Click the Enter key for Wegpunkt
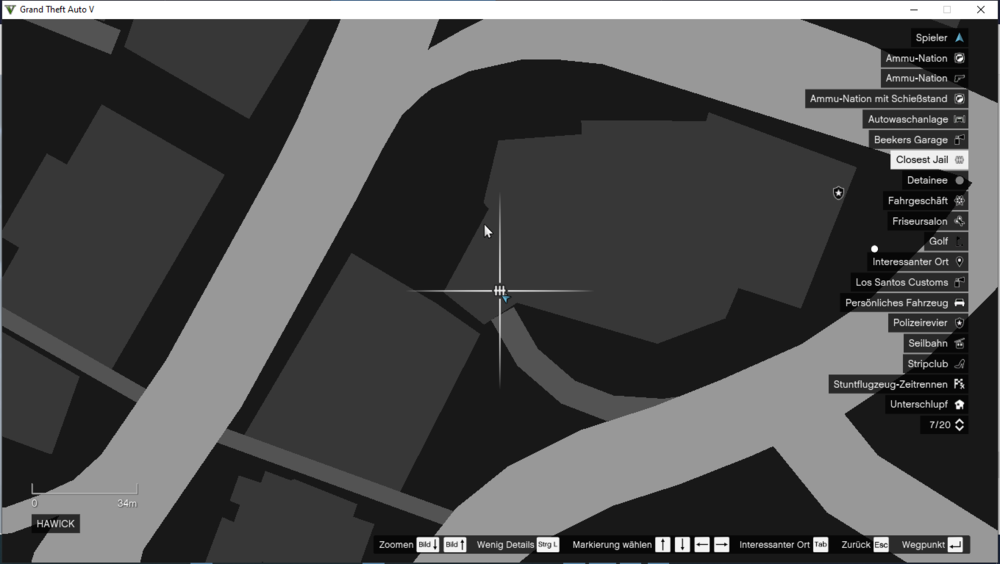This screenshot has width=1000, height=564. [955, 545]
